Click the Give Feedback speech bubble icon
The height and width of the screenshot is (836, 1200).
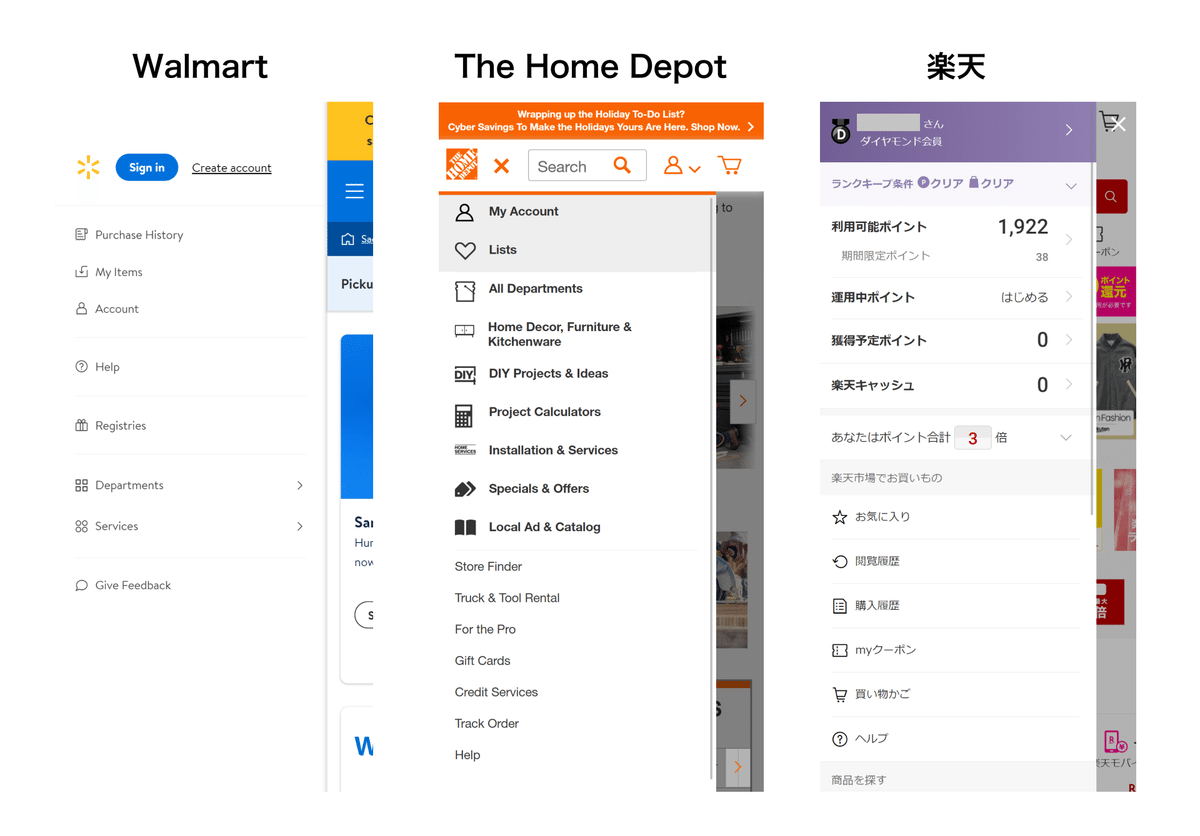81,585
